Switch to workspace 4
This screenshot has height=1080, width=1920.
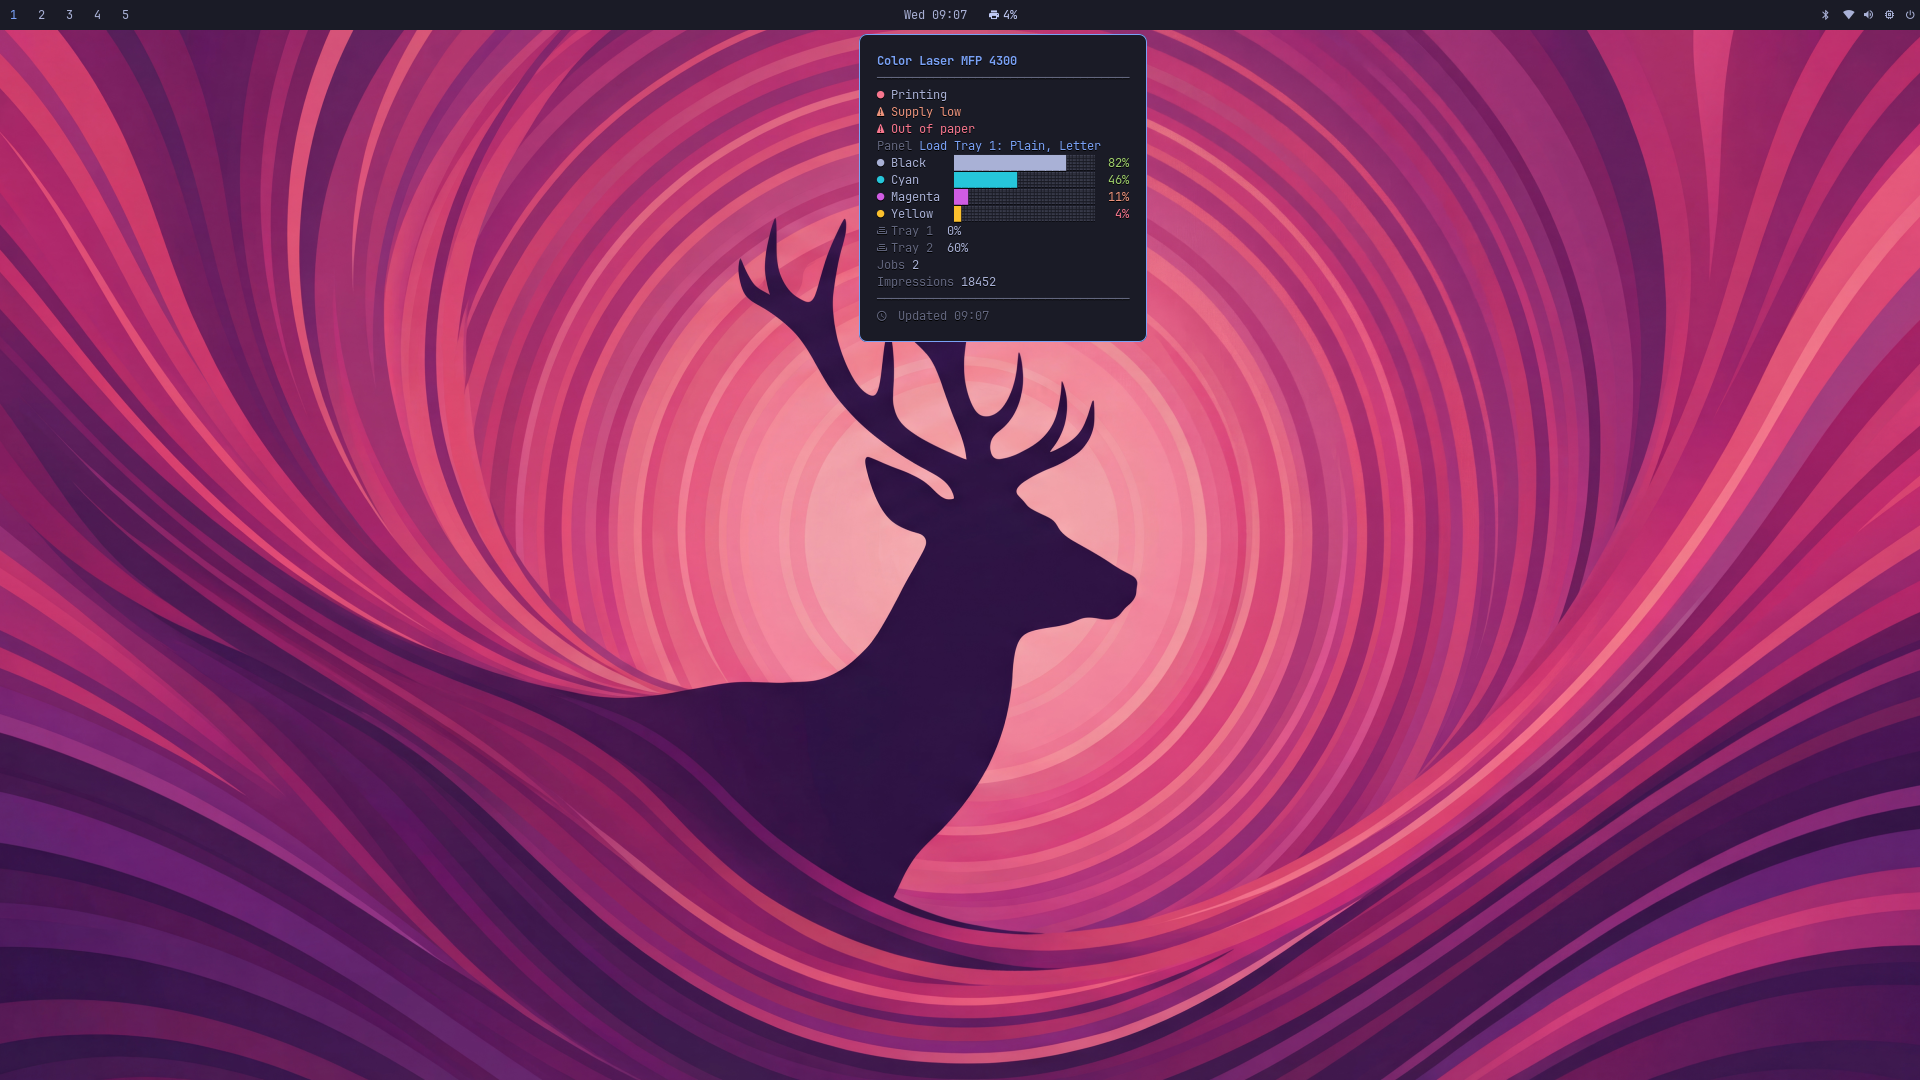97,15
